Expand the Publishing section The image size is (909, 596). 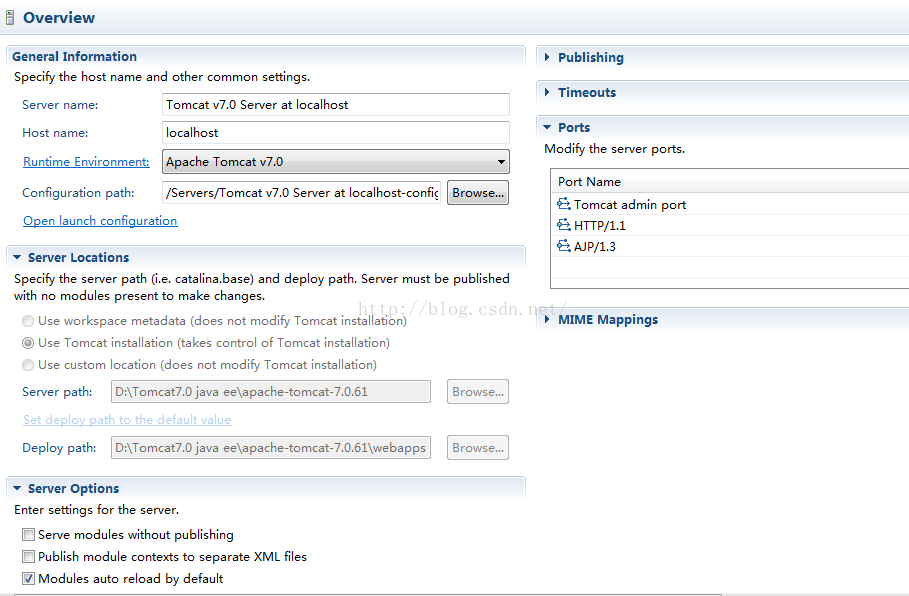pyautogui.click(x=547, y=57)
